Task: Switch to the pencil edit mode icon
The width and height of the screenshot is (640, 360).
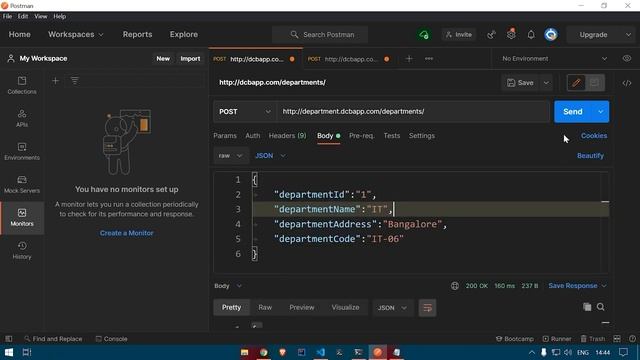Action: (576, 83)
